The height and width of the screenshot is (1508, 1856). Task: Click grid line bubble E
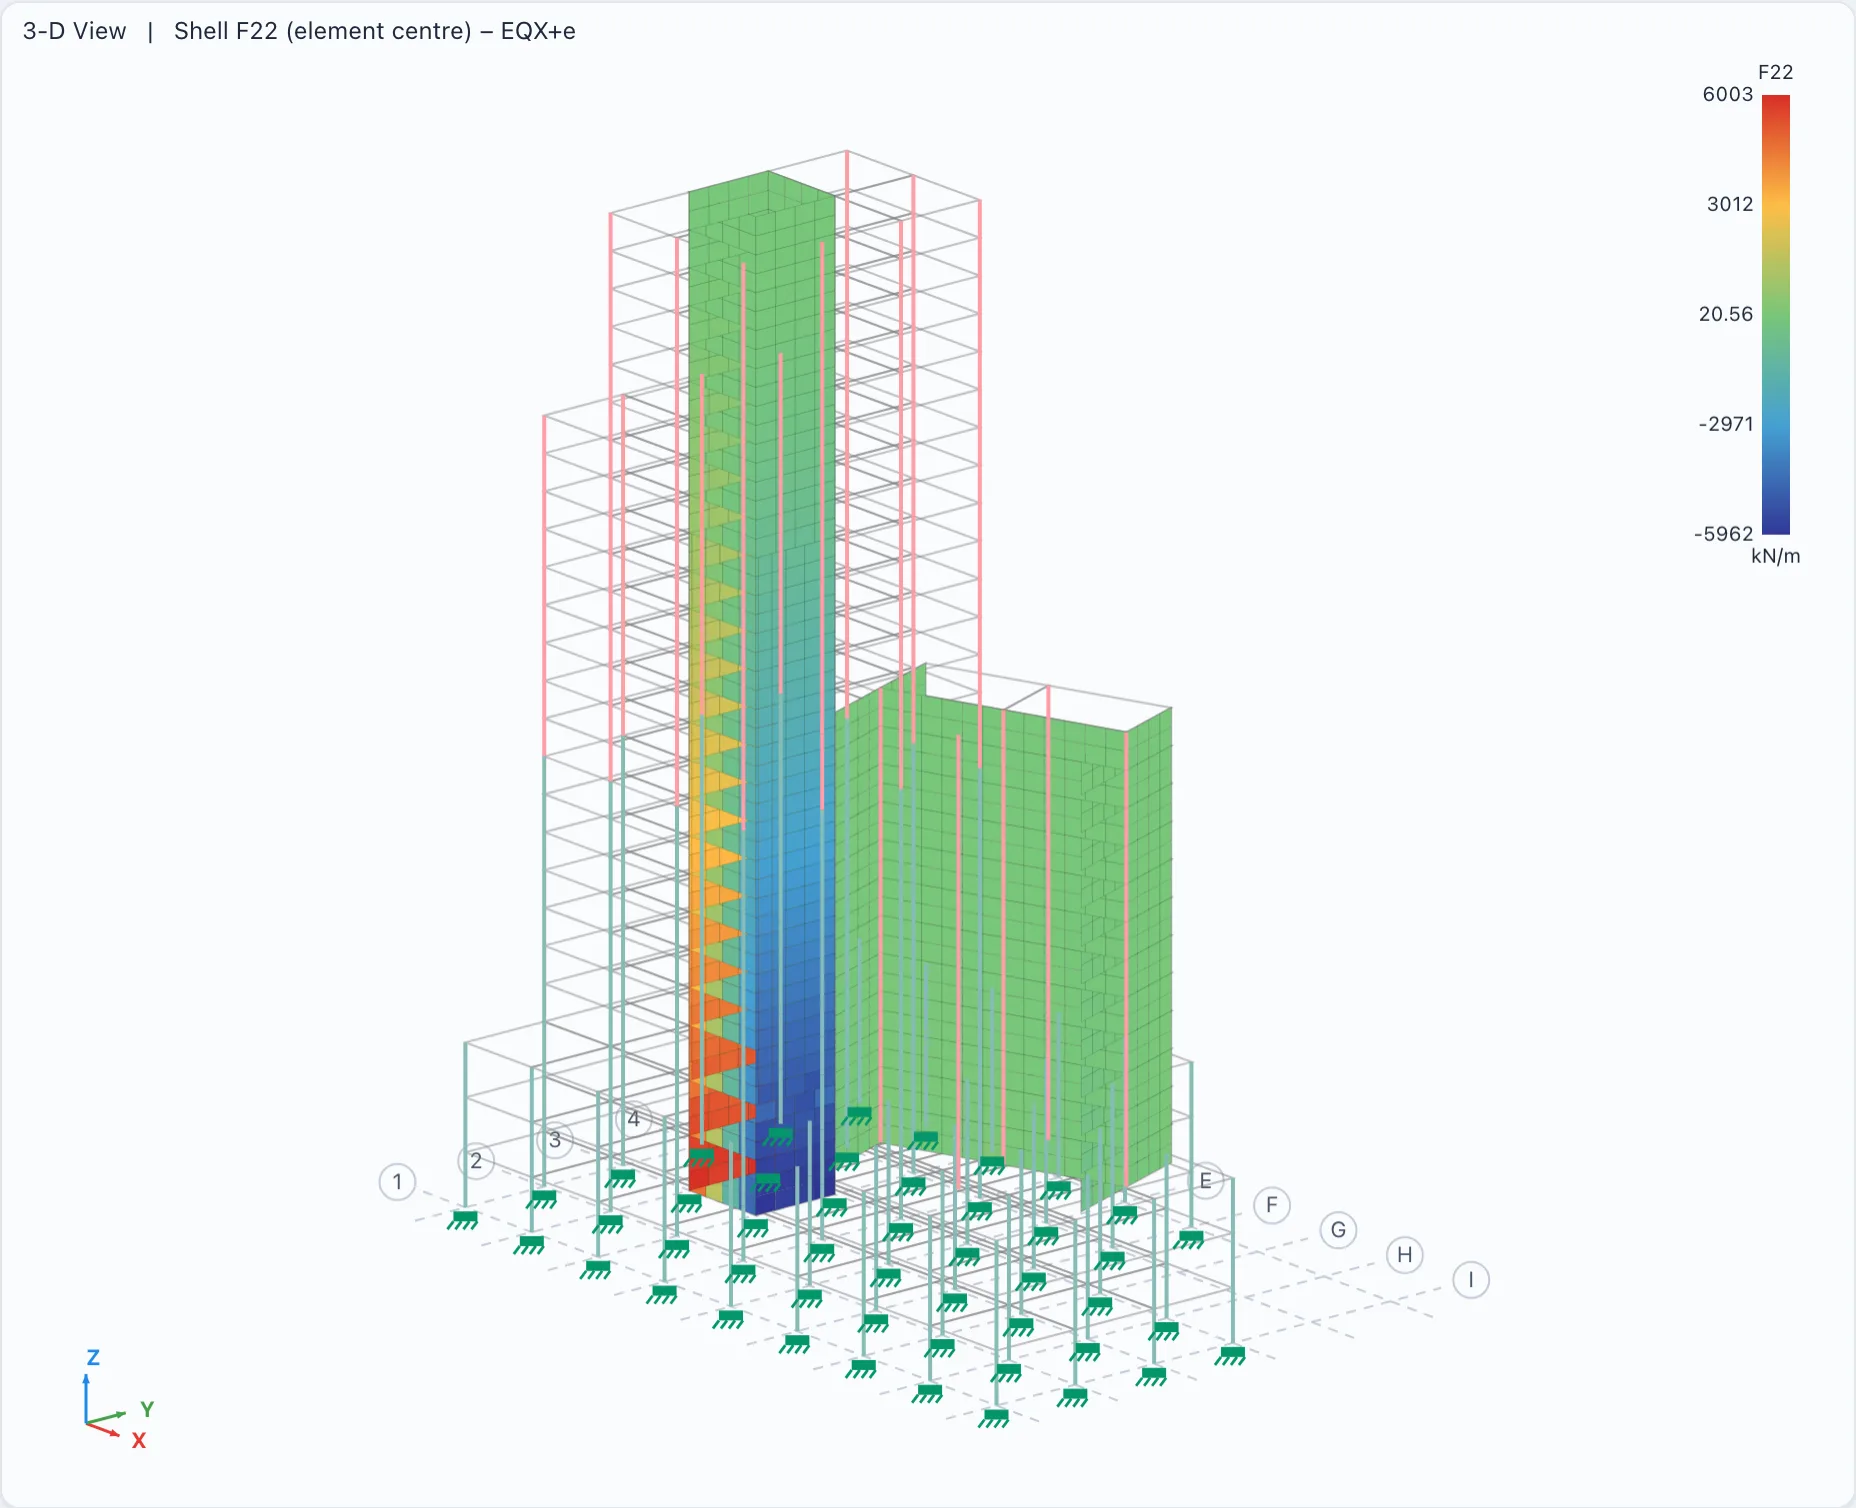tap(1205, 1181)
